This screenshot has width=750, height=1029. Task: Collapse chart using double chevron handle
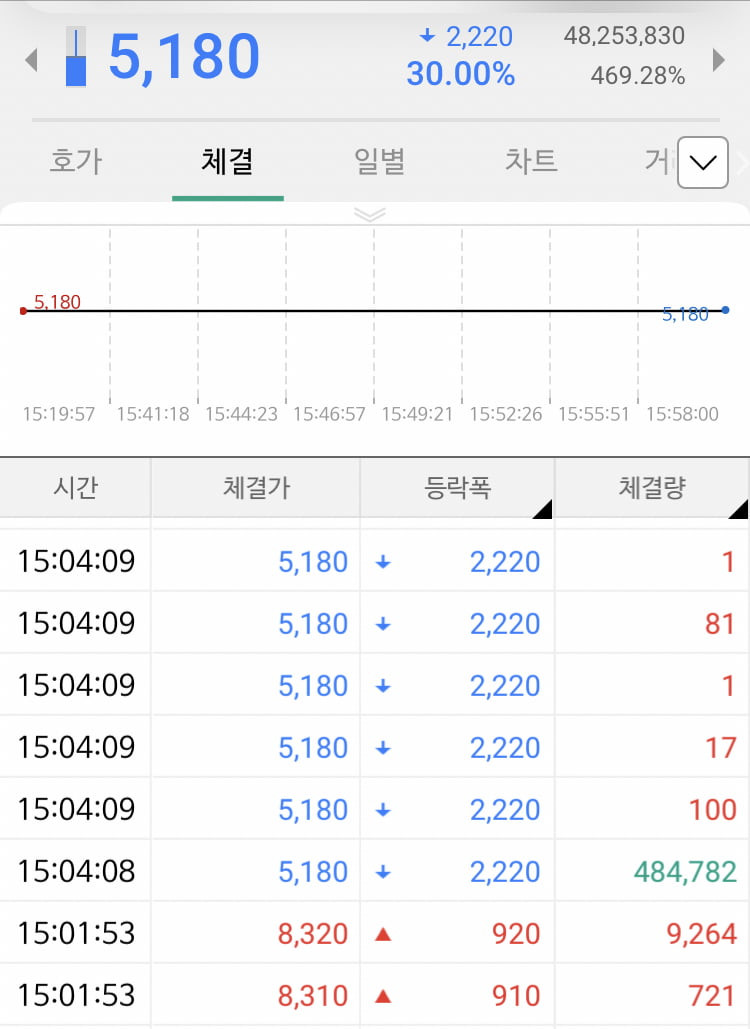pyautogui.click(x=369, y=215)
